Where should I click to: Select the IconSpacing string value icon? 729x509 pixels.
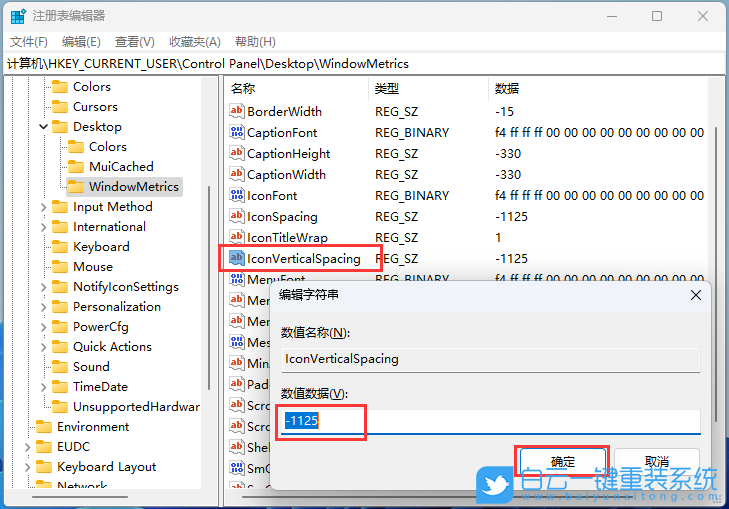237,216
